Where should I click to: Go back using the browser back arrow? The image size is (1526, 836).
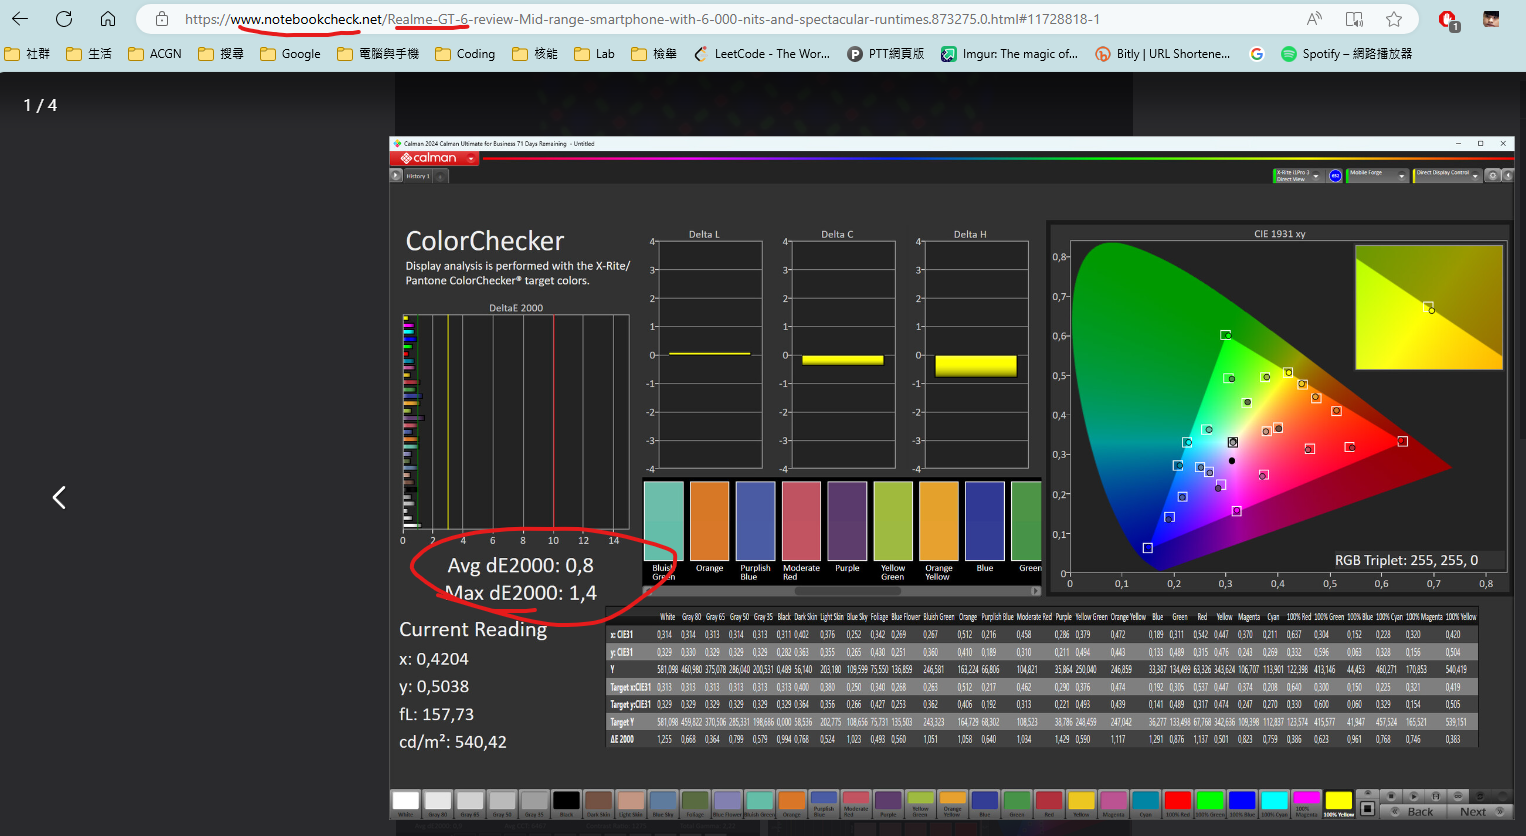[x=20, y=19]
